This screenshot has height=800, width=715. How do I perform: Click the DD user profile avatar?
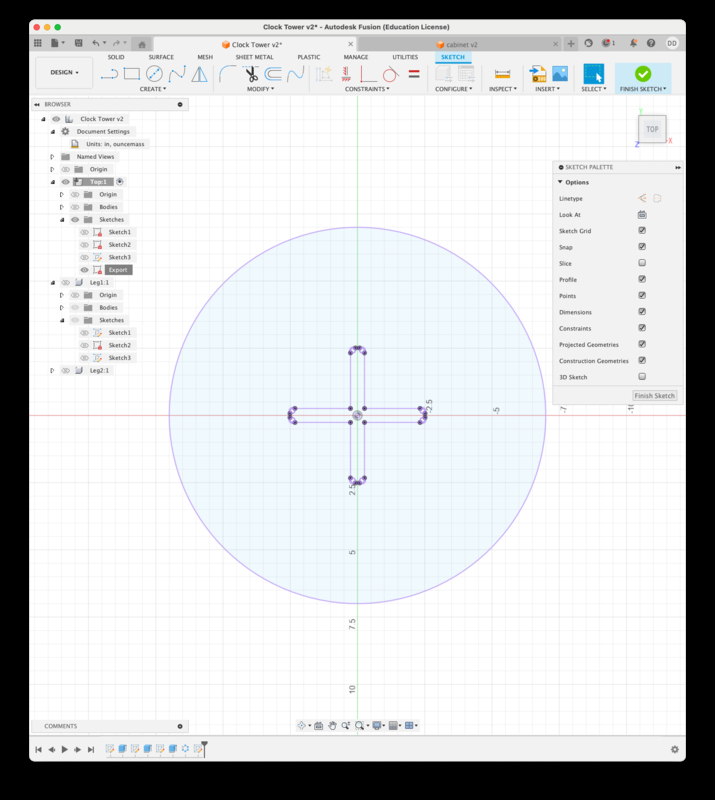[672, 43]
